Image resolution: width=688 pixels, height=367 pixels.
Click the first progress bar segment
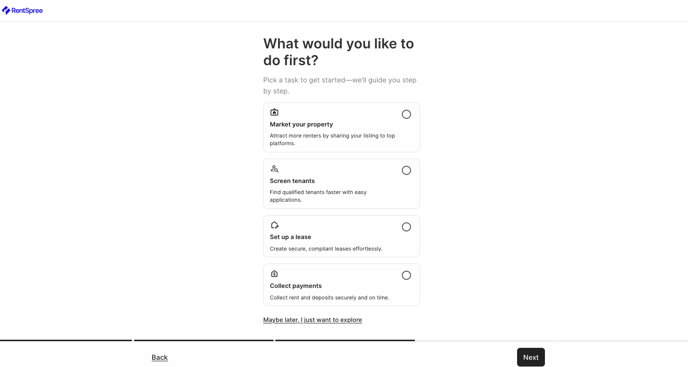point(66,340)
